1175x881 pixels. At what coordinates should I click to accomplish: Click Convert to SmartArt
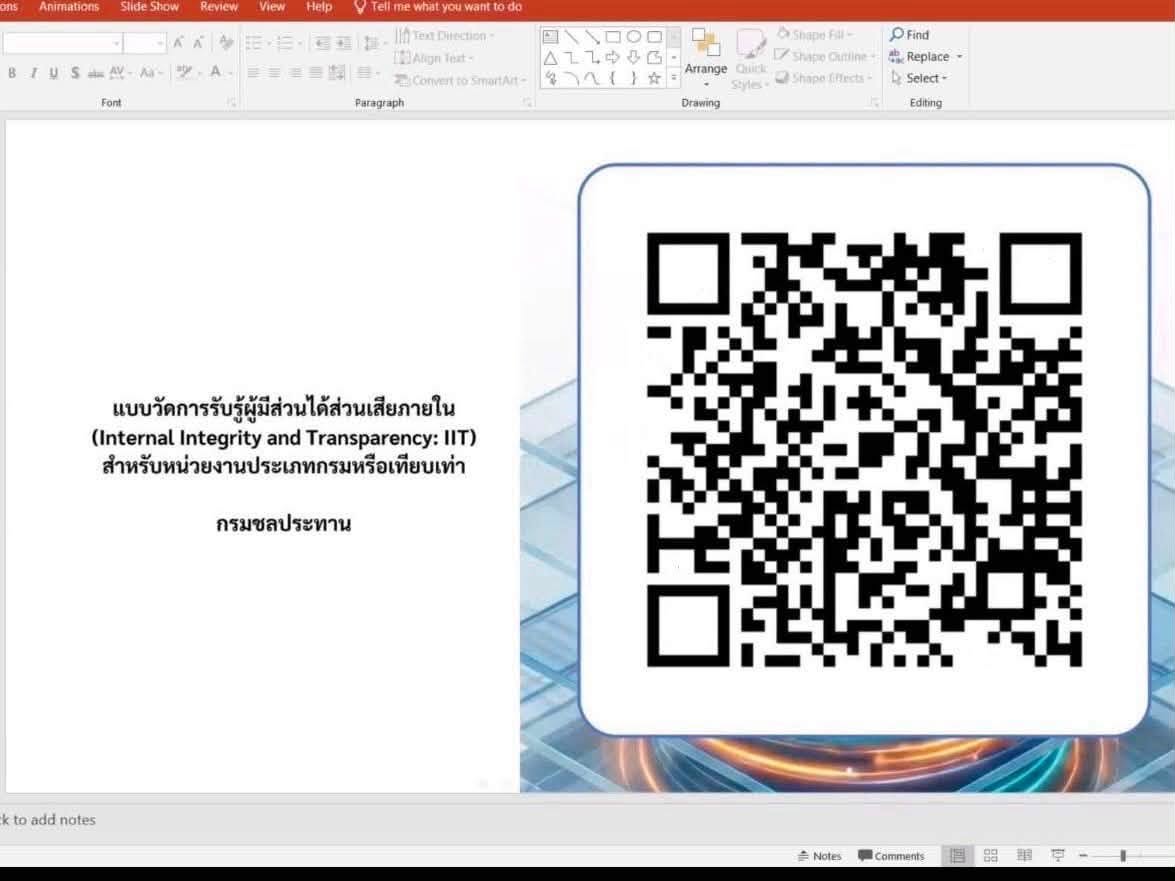click(x=460, y=80)
